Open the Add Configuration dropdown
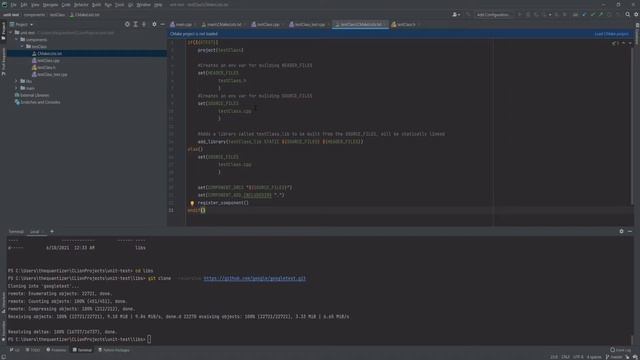This screenshot has width=640, height=360. pos(493,15)
